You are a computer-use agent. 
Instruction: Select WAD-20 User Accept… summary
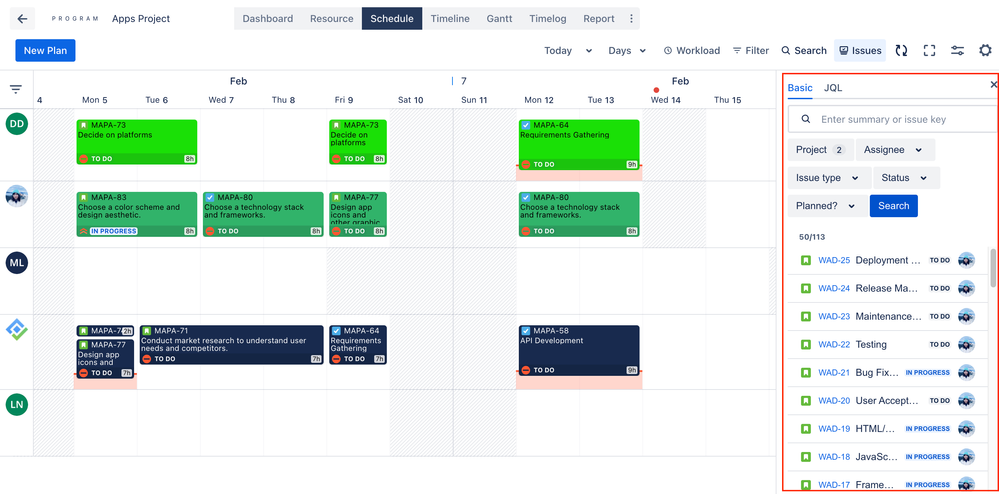coord(888,400)
